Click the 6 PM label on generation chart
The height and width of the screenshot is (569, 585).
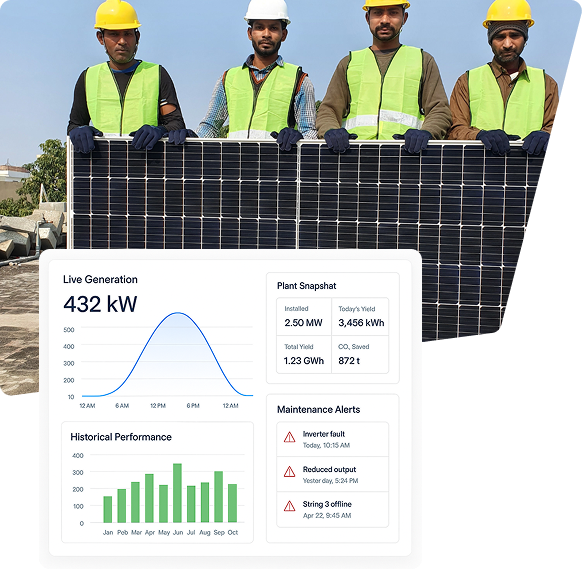[193, 406]
